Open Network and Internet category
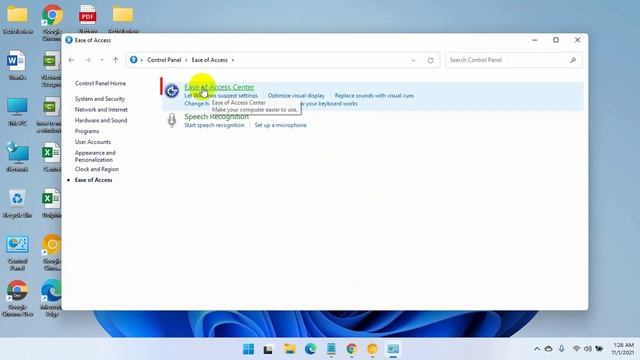640x360 pixels. click(101, 109)
